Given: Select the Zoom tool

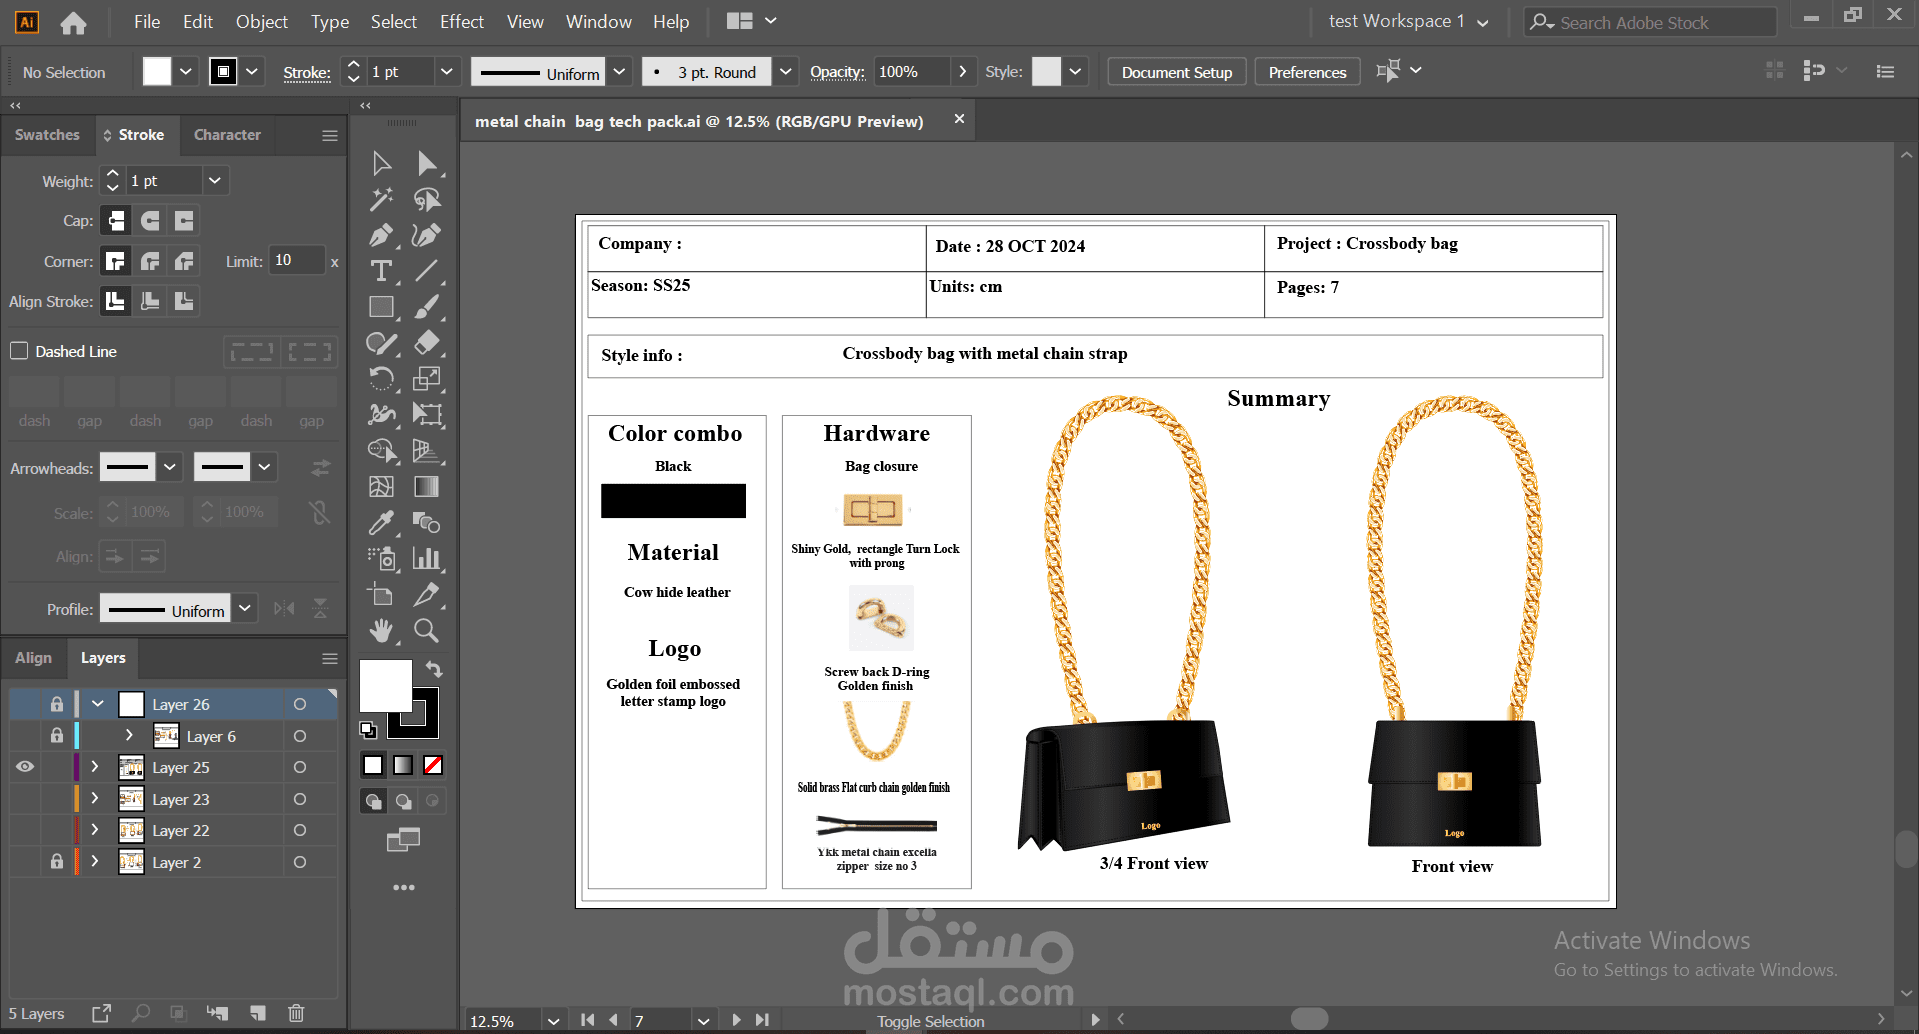Looking at the screenshot, I should tap(427, 631).
